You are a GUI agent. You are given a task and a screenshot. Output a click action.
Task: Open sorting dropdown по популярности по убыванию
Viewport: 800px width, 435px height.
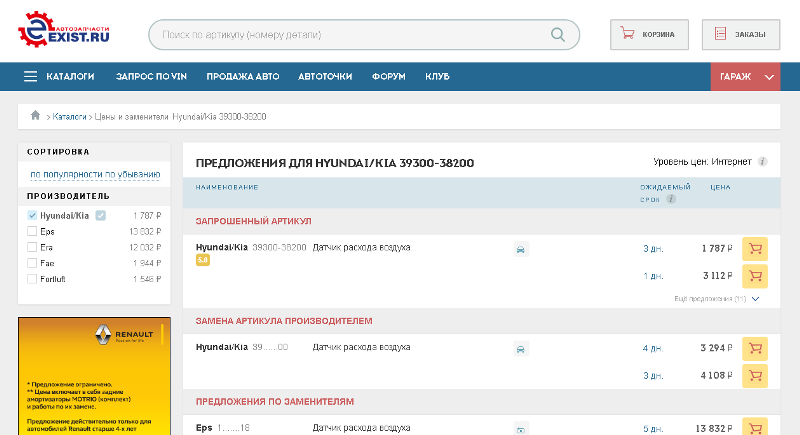(x=93, y=174)
